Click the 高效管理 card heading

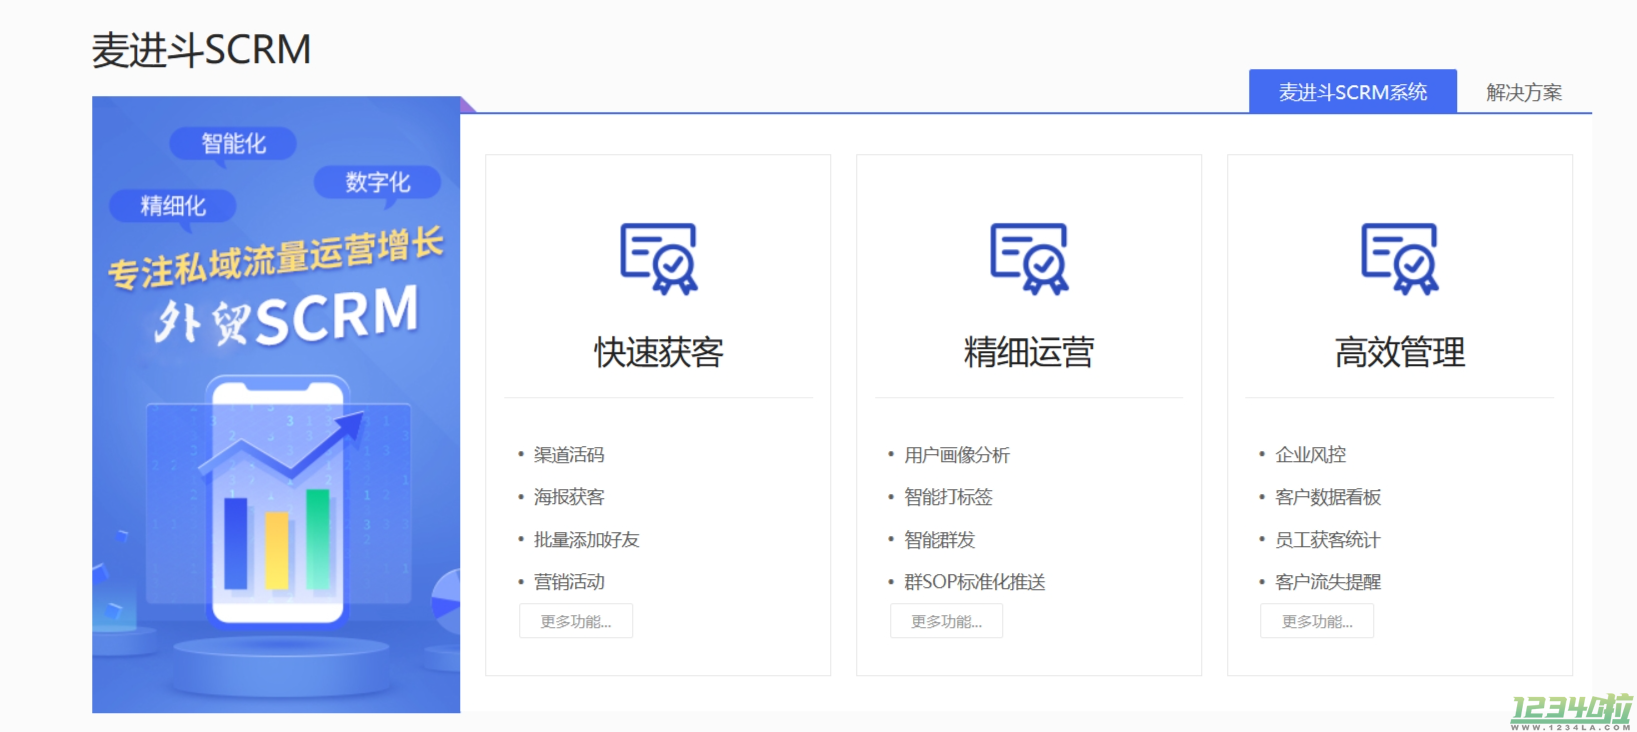(x=1400, y=352)
